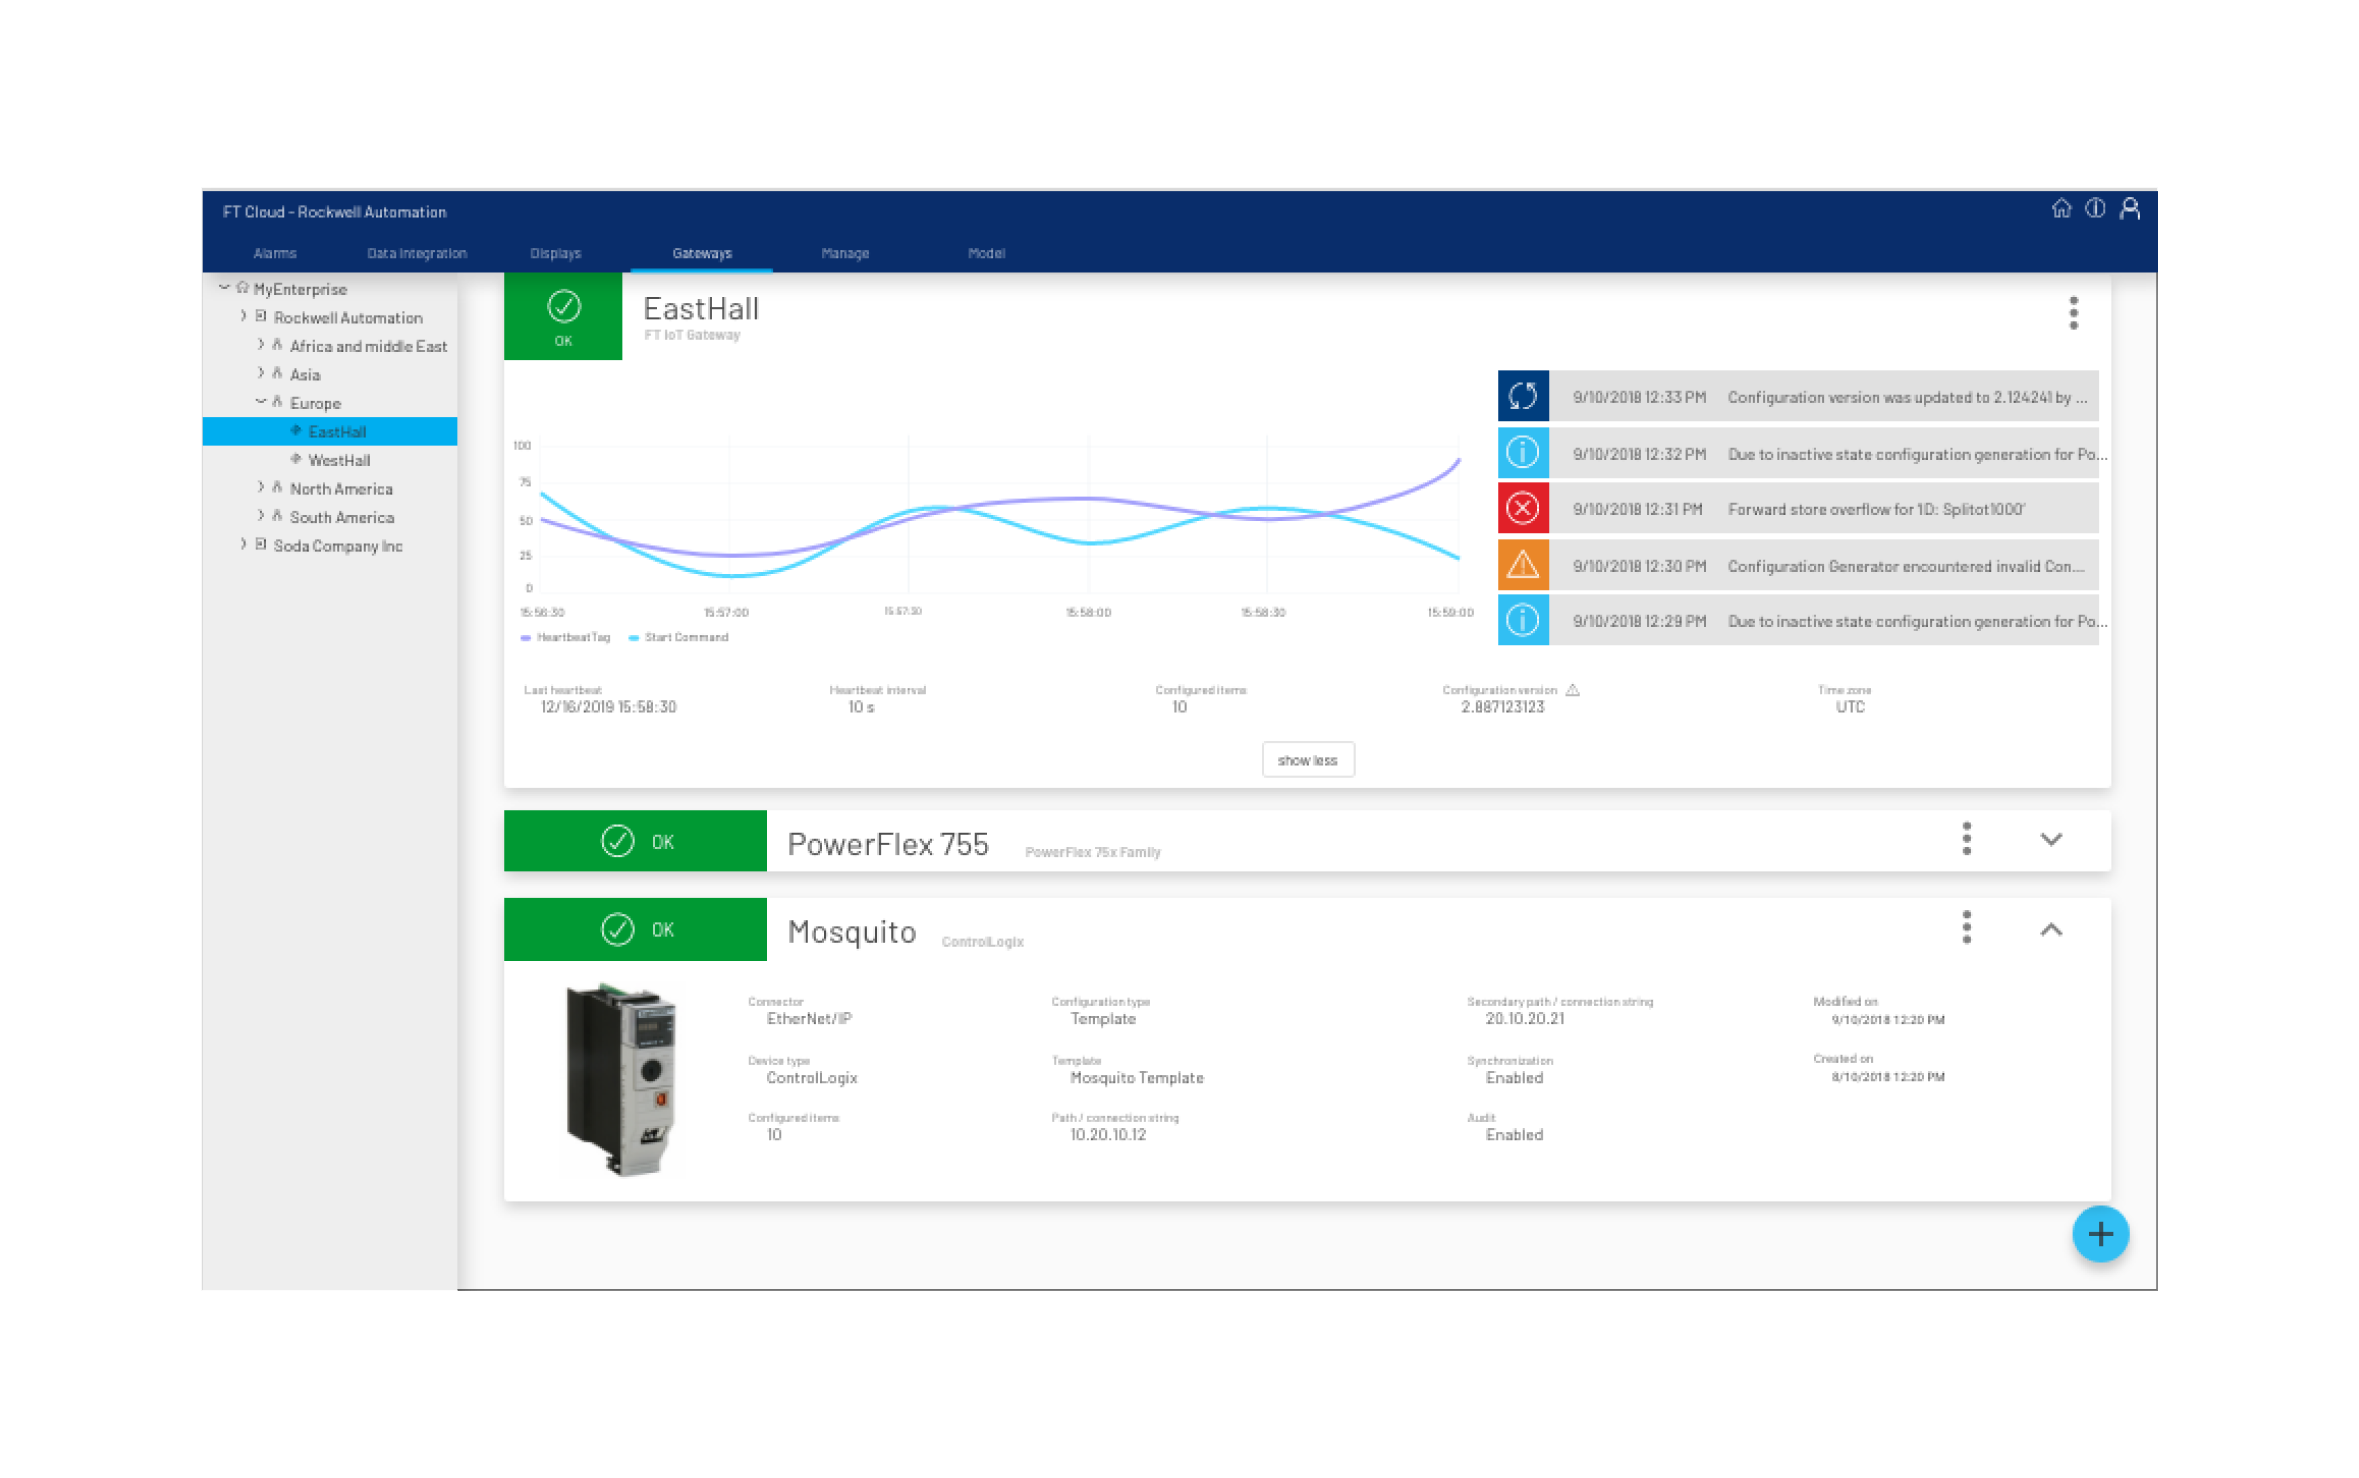This screenshot has height=1478, width=2359.
Task: Click the orange warning event icon
Action: point(1522,565)
